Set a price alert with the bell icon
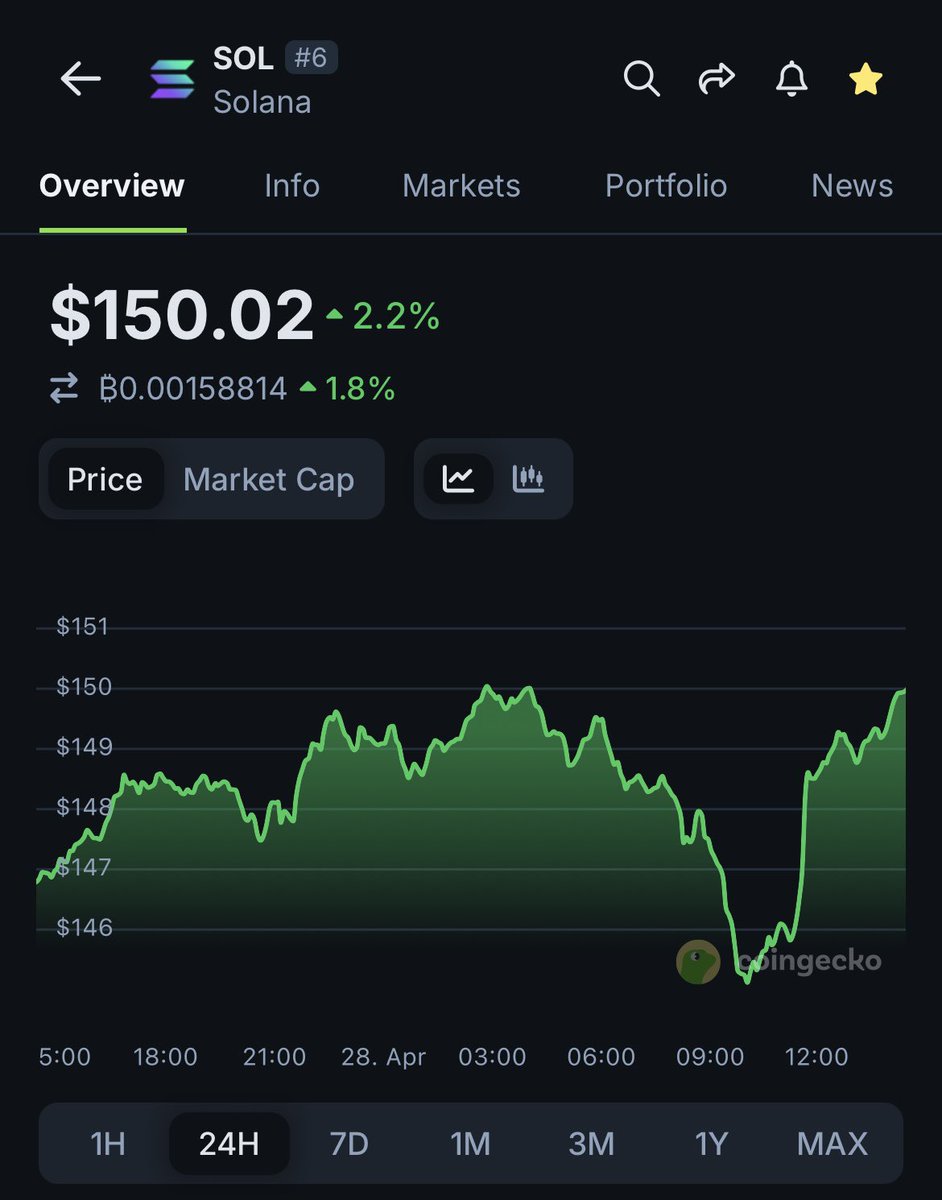This screenshot has width=942, height=1200. (791, 78)
